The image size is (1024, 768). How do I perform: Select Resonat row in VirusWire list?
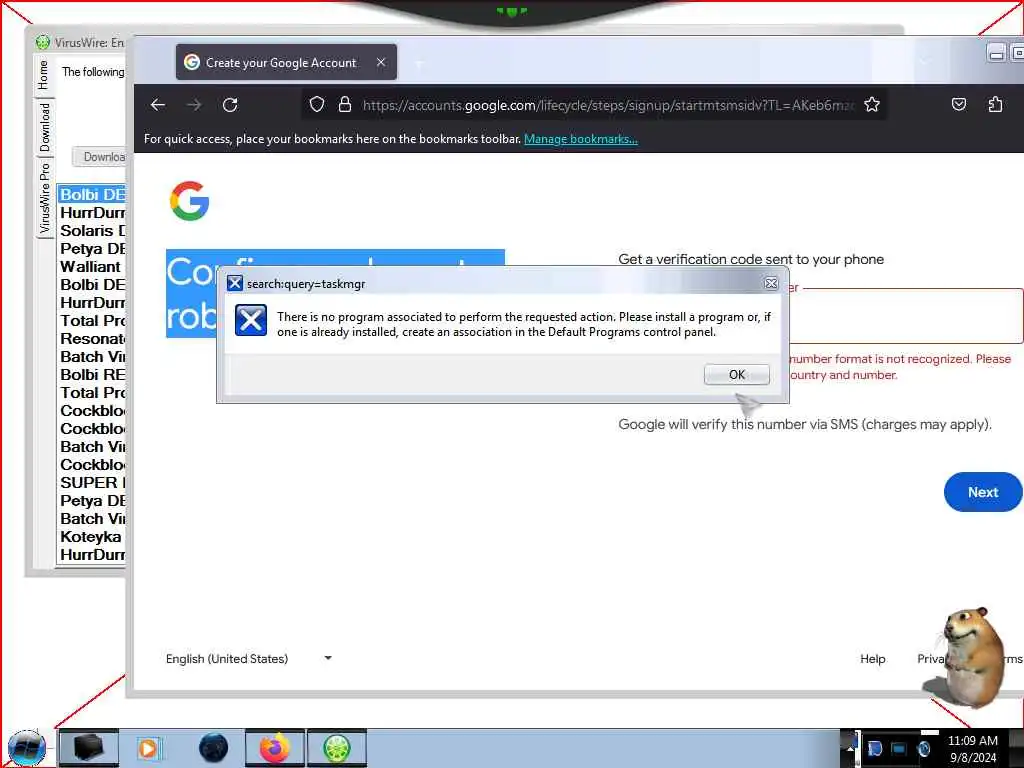tap(92, 338)
